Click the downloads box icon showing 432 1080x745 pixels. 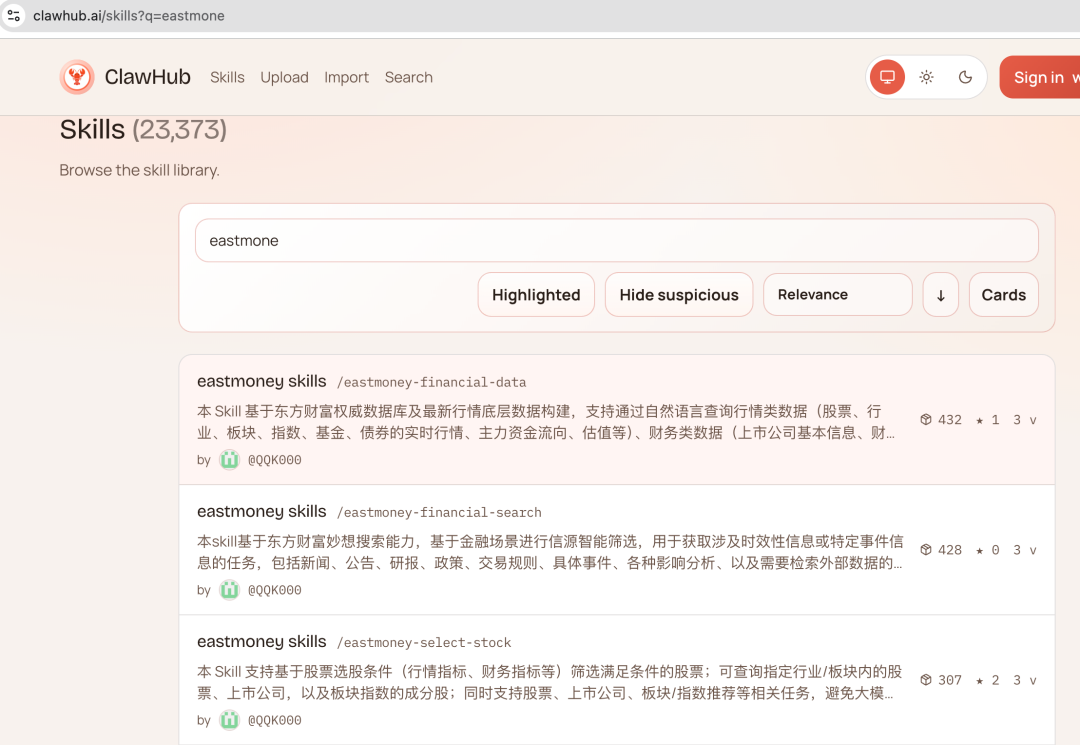click(926, 419)
